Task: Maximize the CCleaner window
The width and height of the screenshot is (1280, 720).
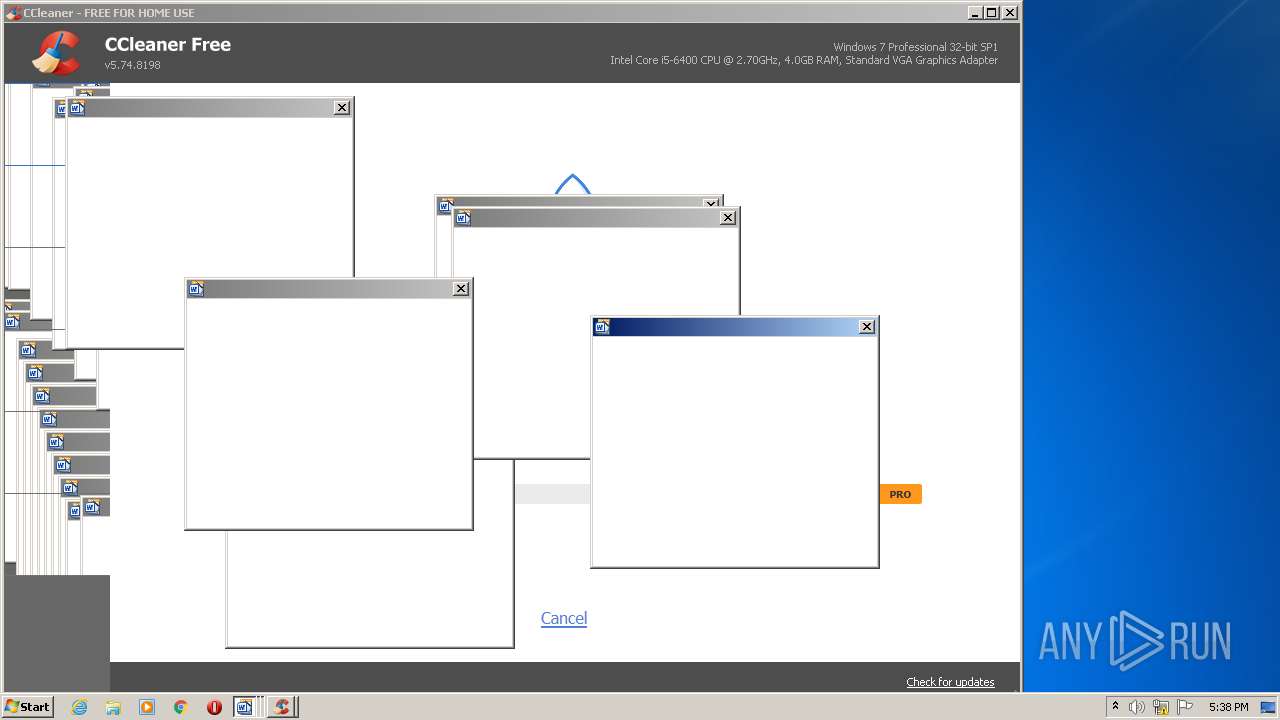Action: coord(991,13)
